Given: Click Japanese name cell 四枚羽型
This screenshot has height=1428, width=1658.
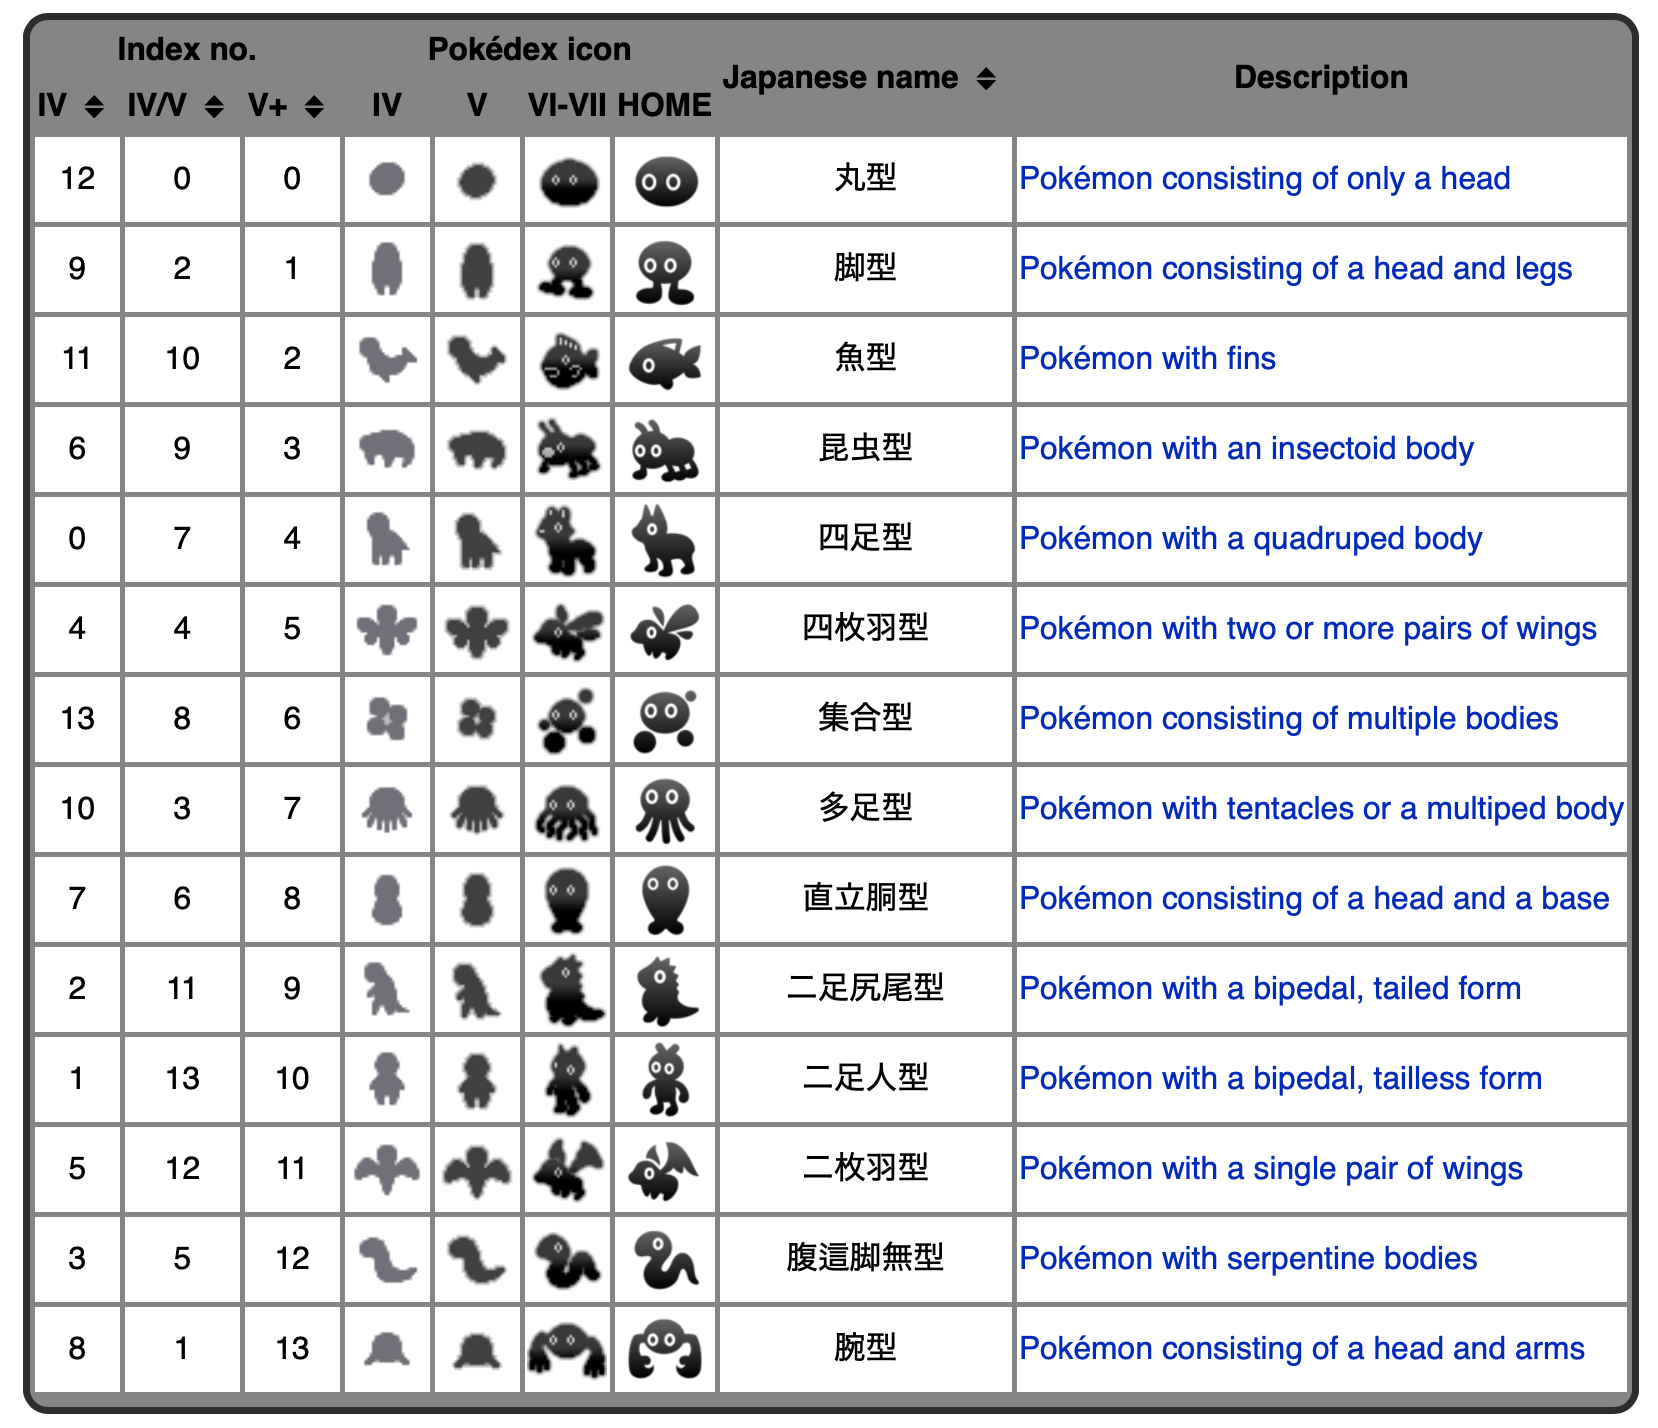Looking at the screenshot, I should 865,628.
